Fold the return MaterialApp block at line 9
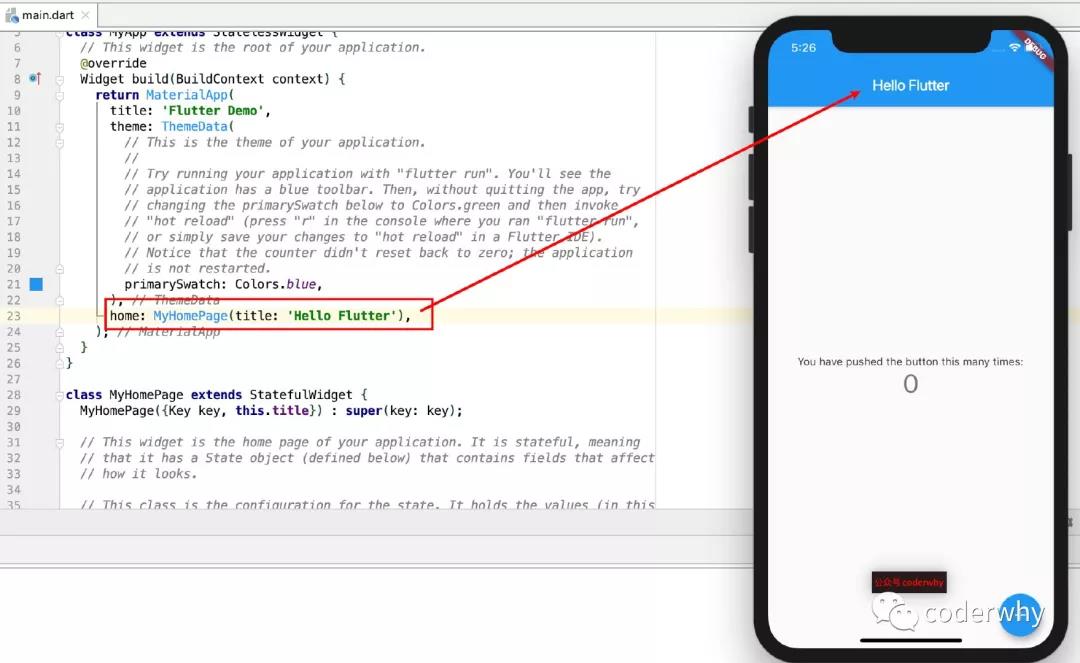This screenshot has height=663, width=1080. coord(60,96)
